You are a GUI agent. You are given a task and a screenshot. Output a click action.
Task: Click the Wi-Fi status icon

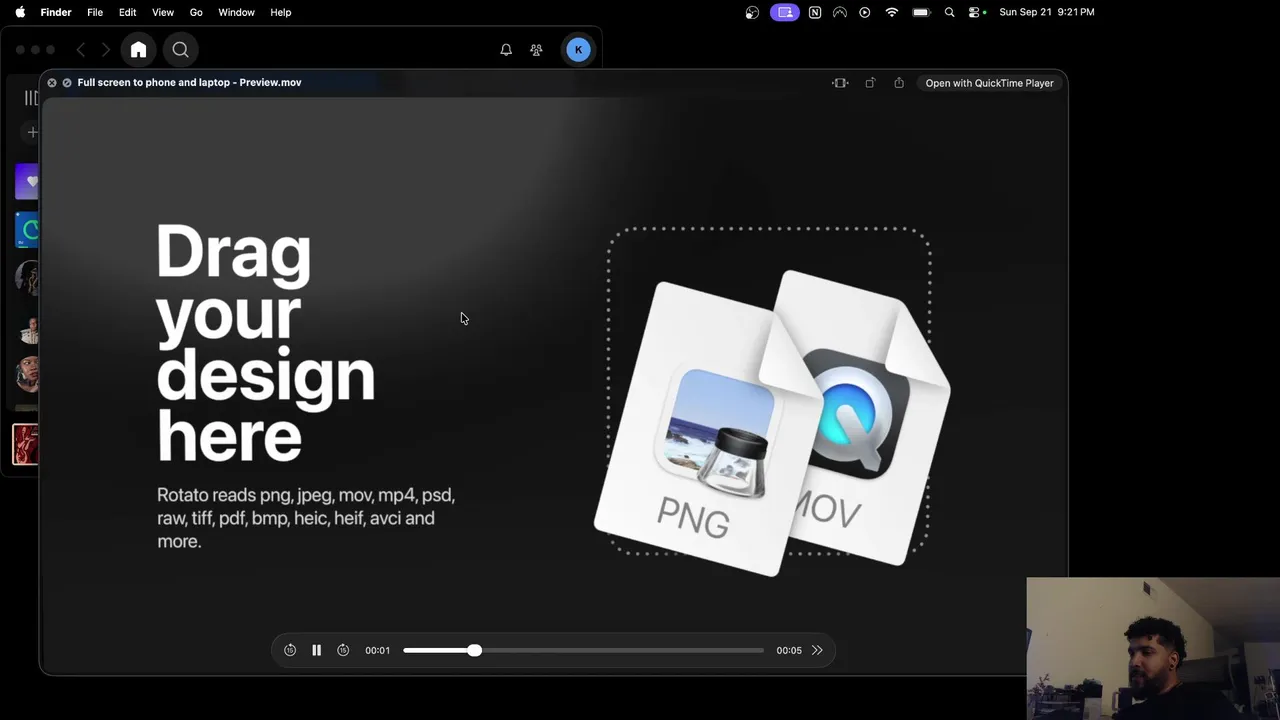coord(892,12)
